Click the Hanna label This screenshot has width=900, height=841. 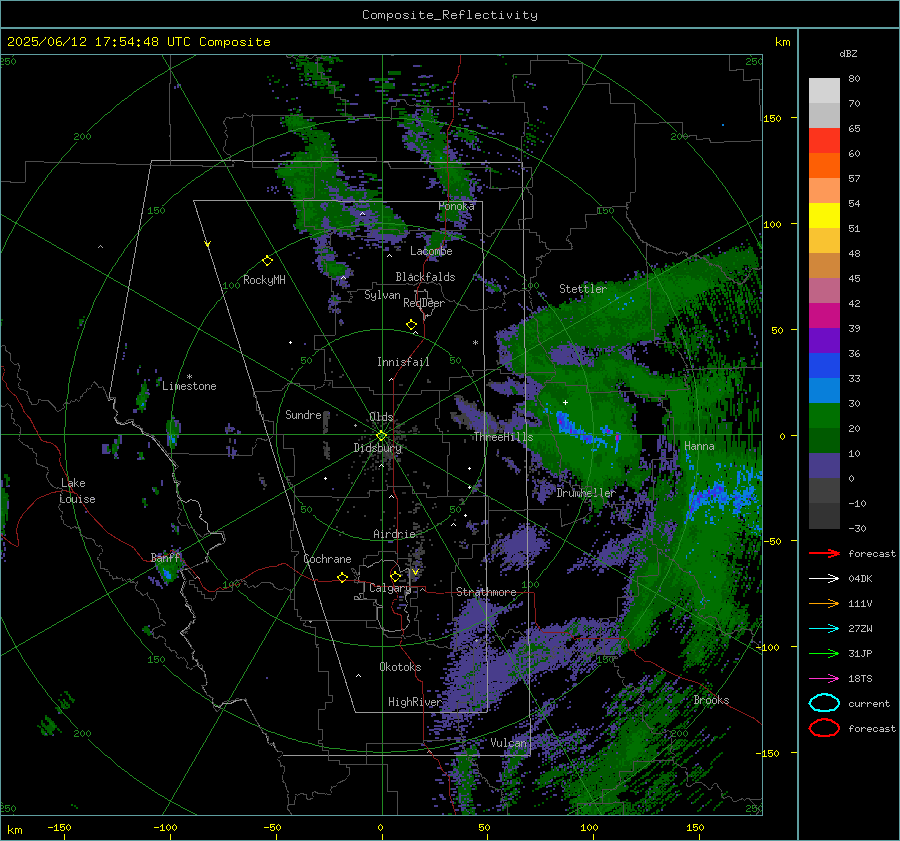(699, 446)
